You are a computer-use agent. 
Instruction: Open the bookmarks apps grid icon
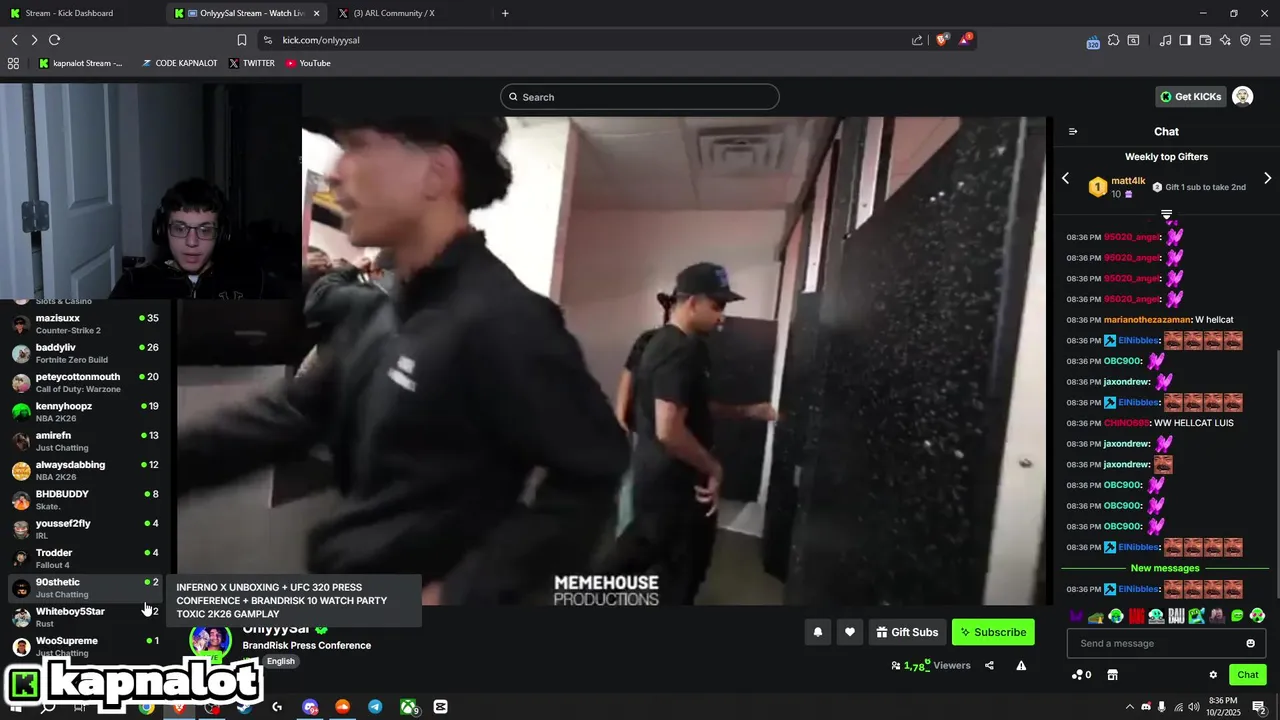tap(13, 63)
